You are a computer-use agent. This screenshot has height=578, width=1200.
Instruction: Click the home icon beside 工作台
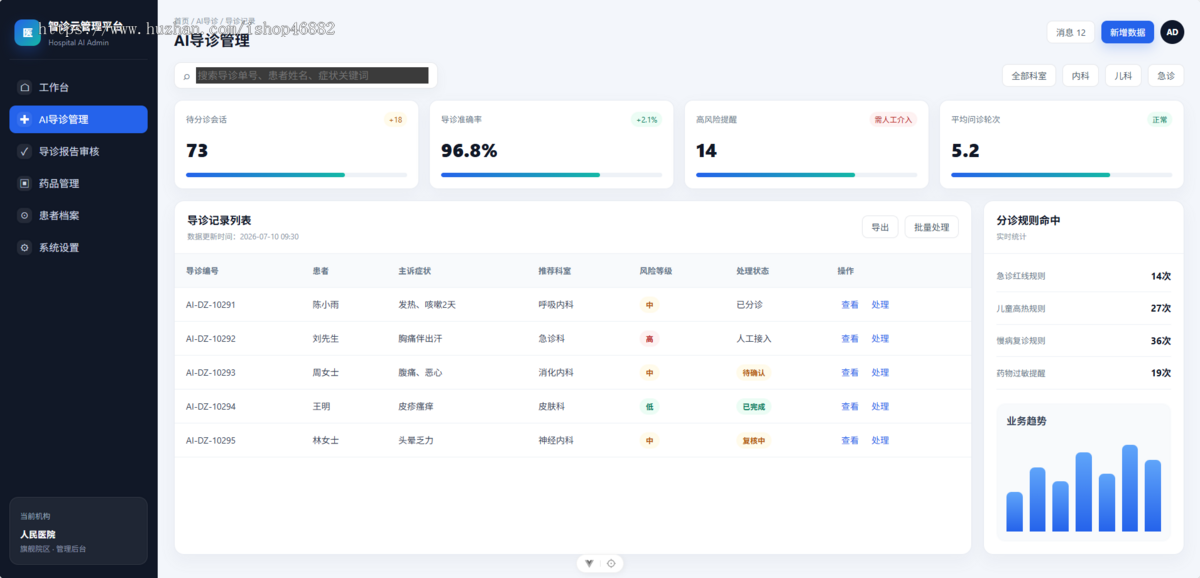(24, 87)
